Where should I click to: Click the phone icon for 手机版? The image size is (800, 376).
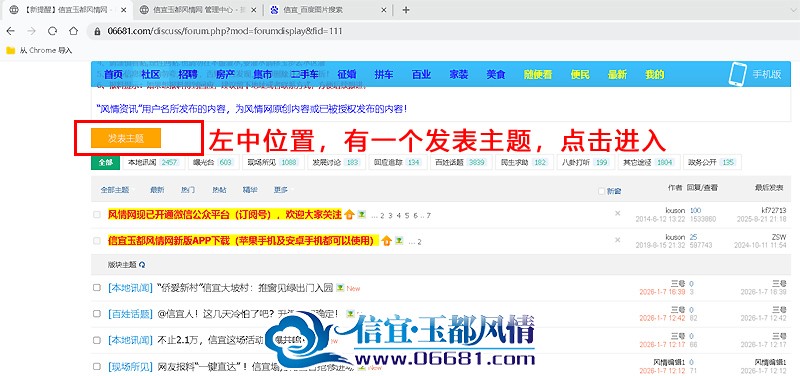pyautogui.click(x=737, y=74)
